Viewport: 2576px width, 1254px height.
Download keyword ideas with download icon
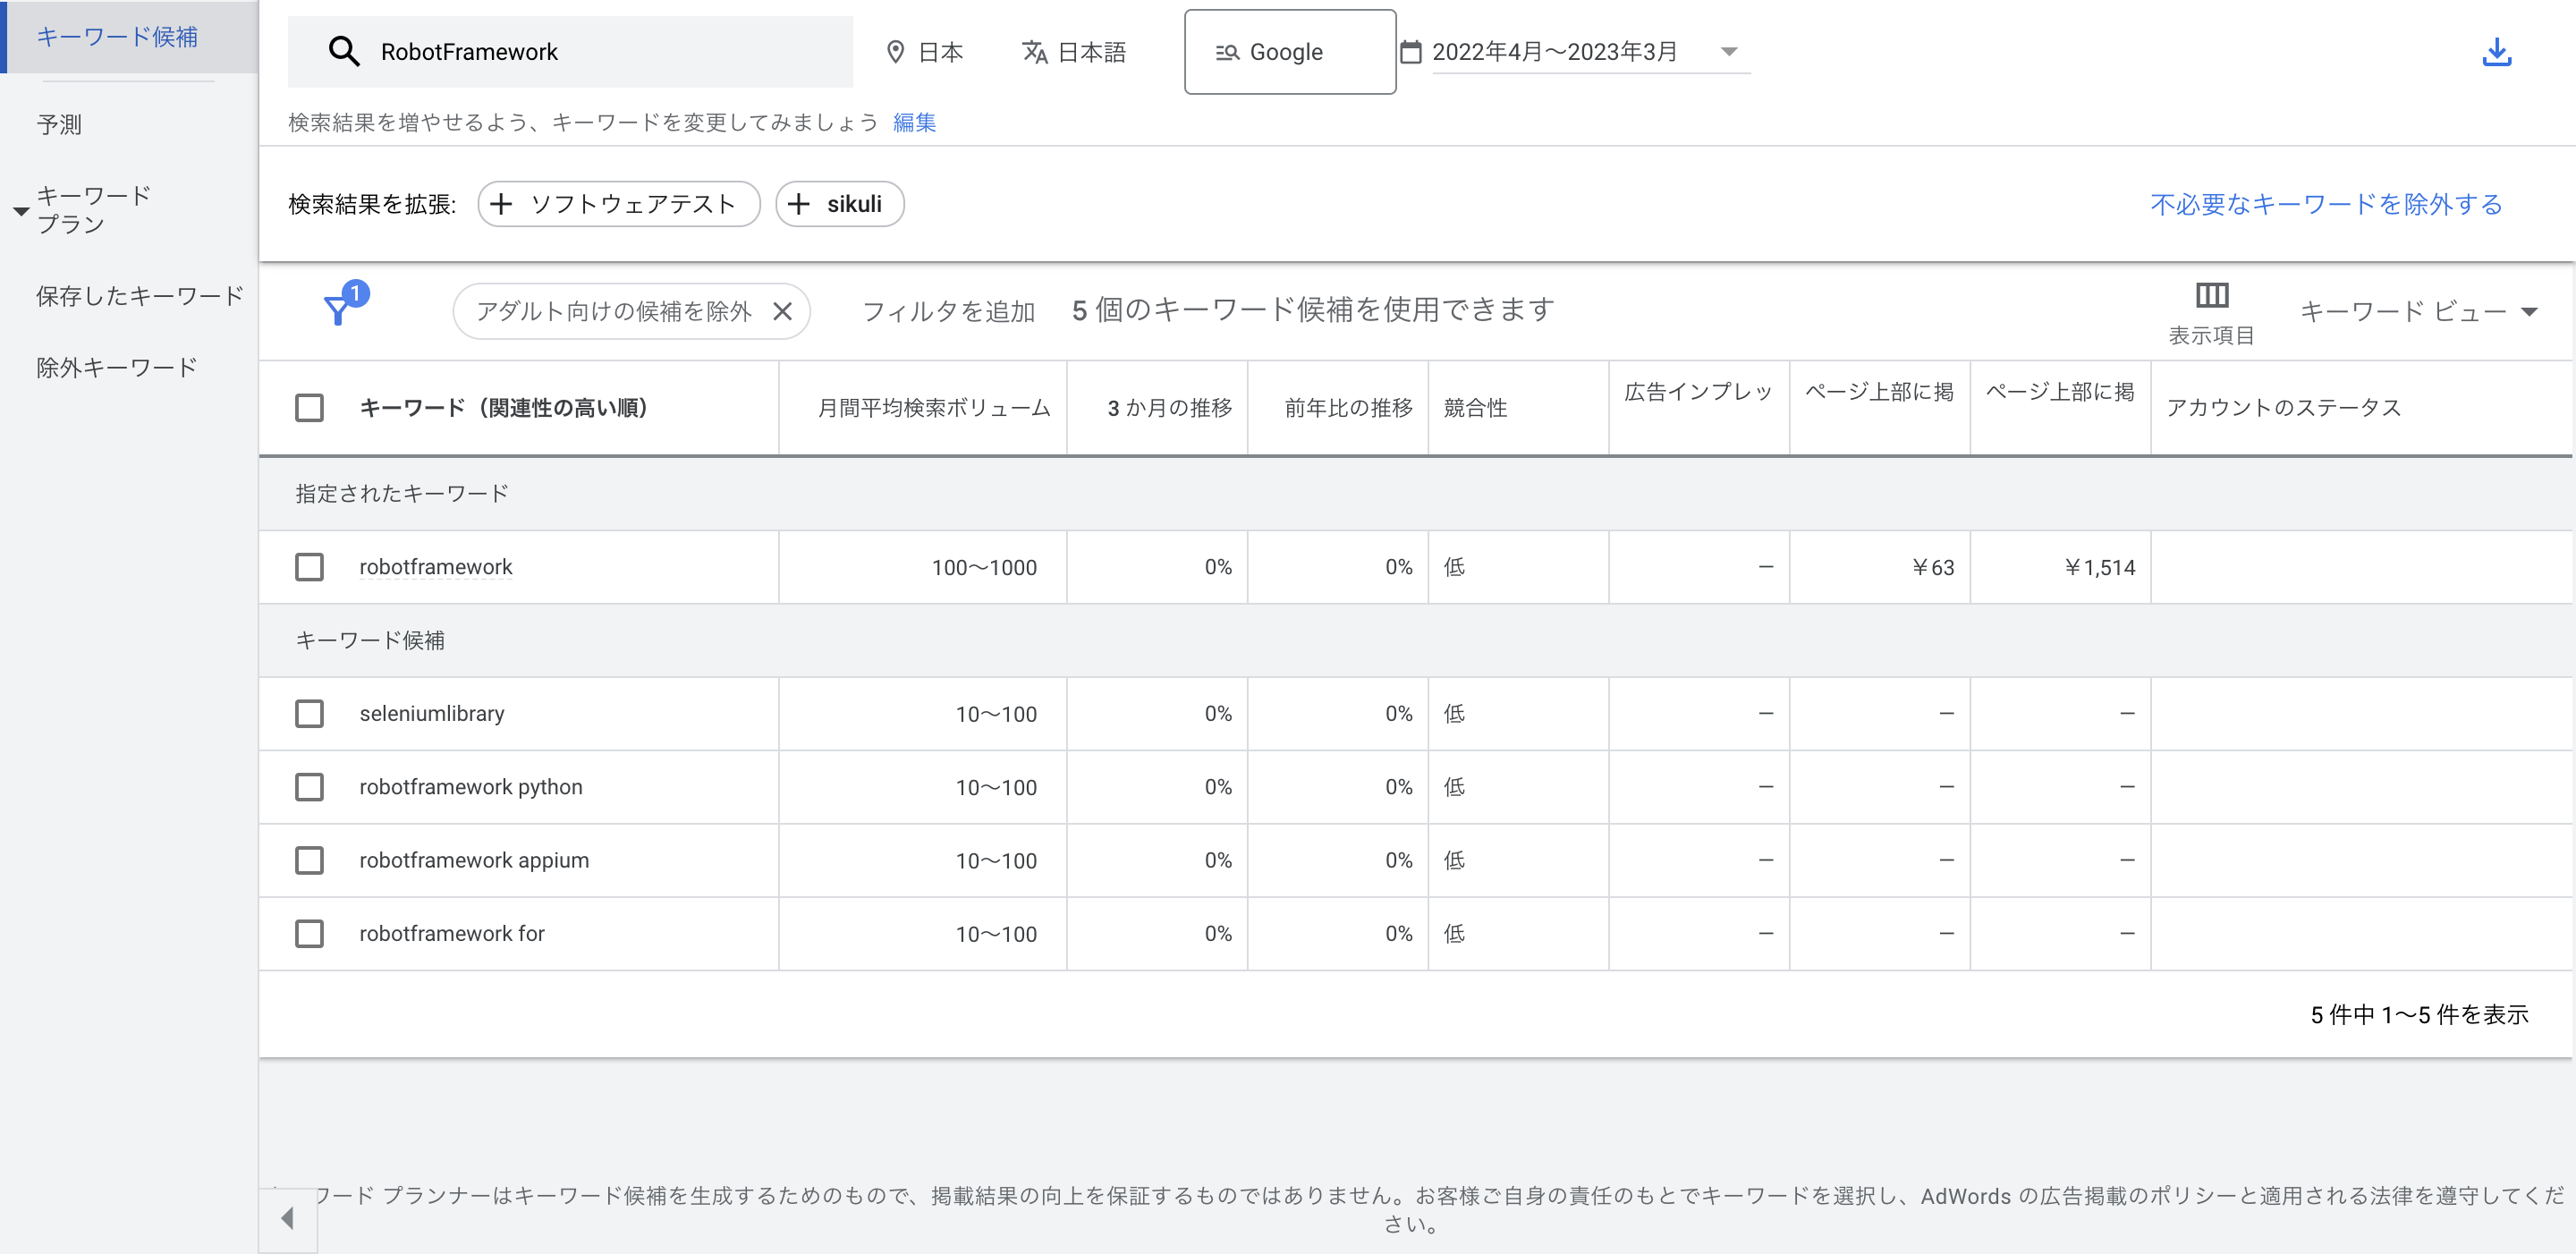pos(2496,51)
